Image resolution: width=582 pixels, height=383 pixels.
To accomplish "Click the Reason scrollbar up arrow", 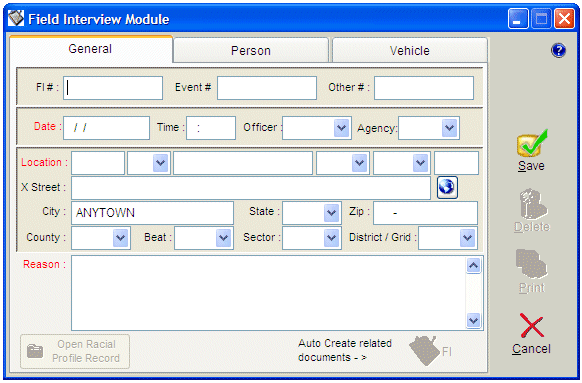I will click(474, 265).
